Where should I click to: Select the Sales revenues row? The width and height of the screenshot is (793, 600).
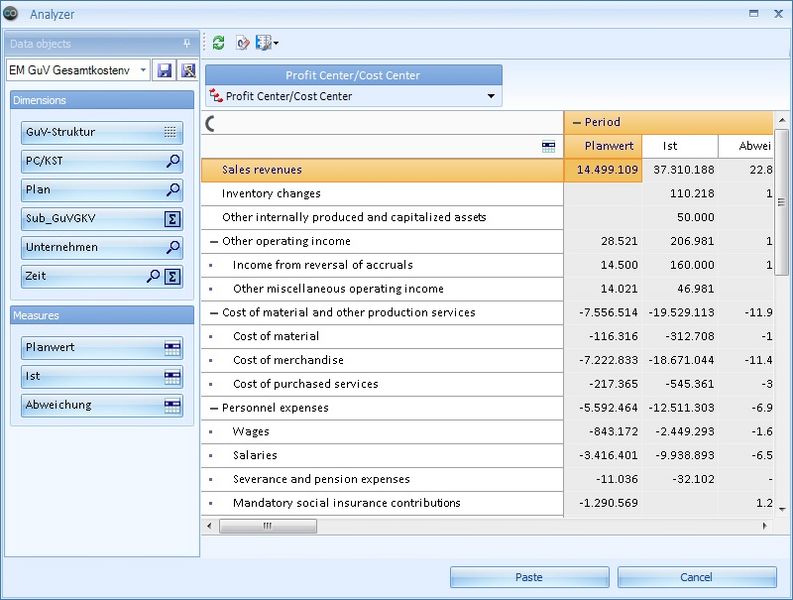click(x=382, y=170)
